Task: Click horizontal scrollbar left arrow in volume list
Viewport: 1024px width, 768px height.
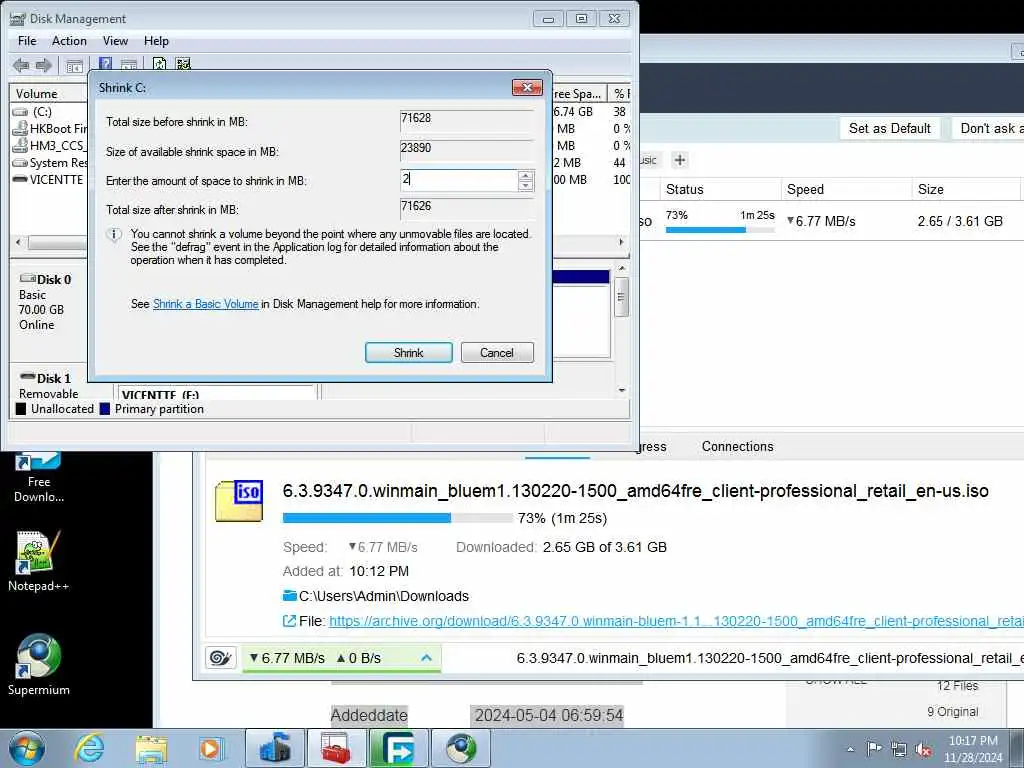Action: pos(18,242)
